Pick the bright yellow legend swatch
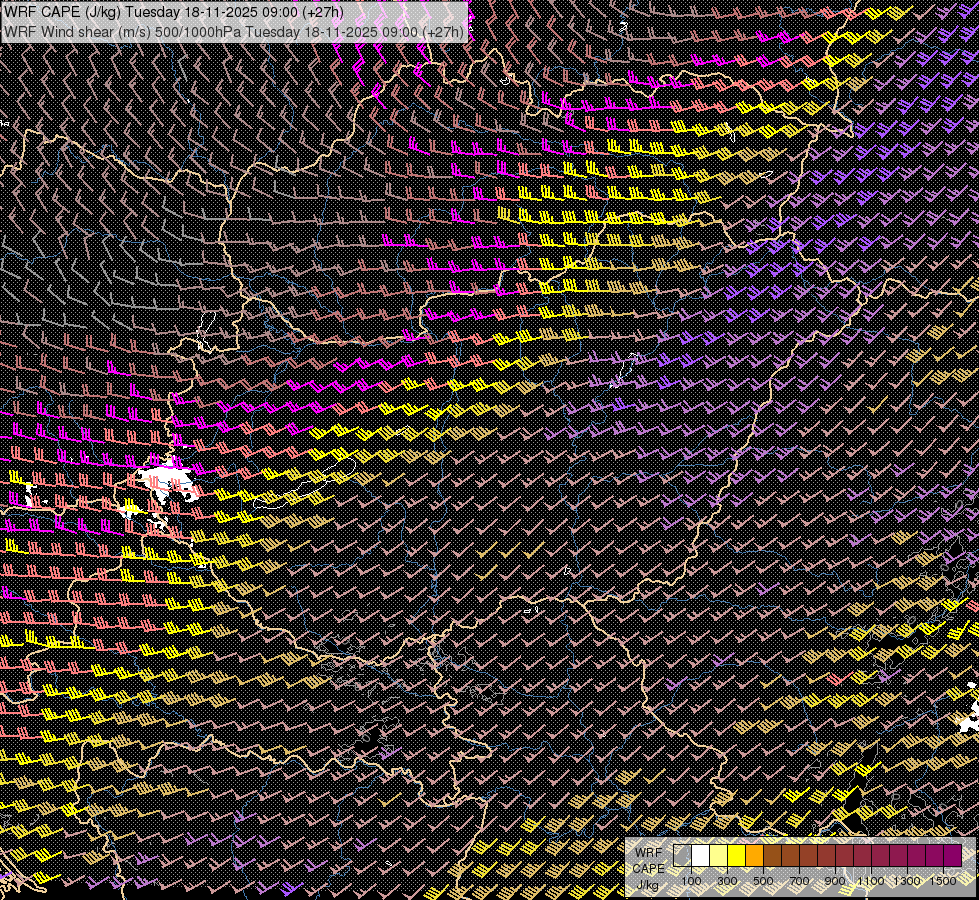 pos(737,855)
